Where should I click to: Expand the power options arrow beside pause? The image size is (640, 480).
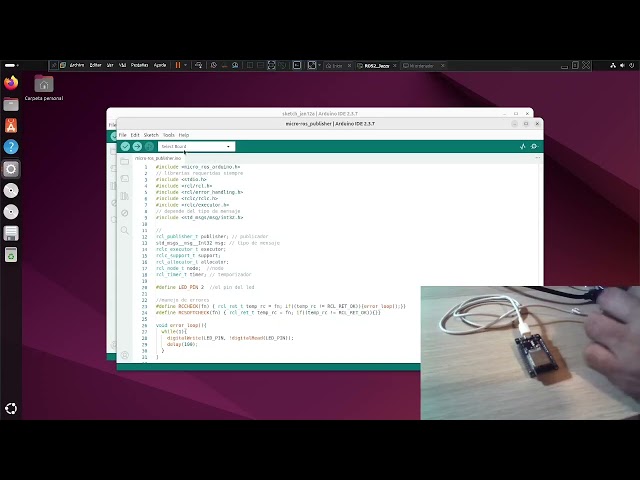[186, 65]
